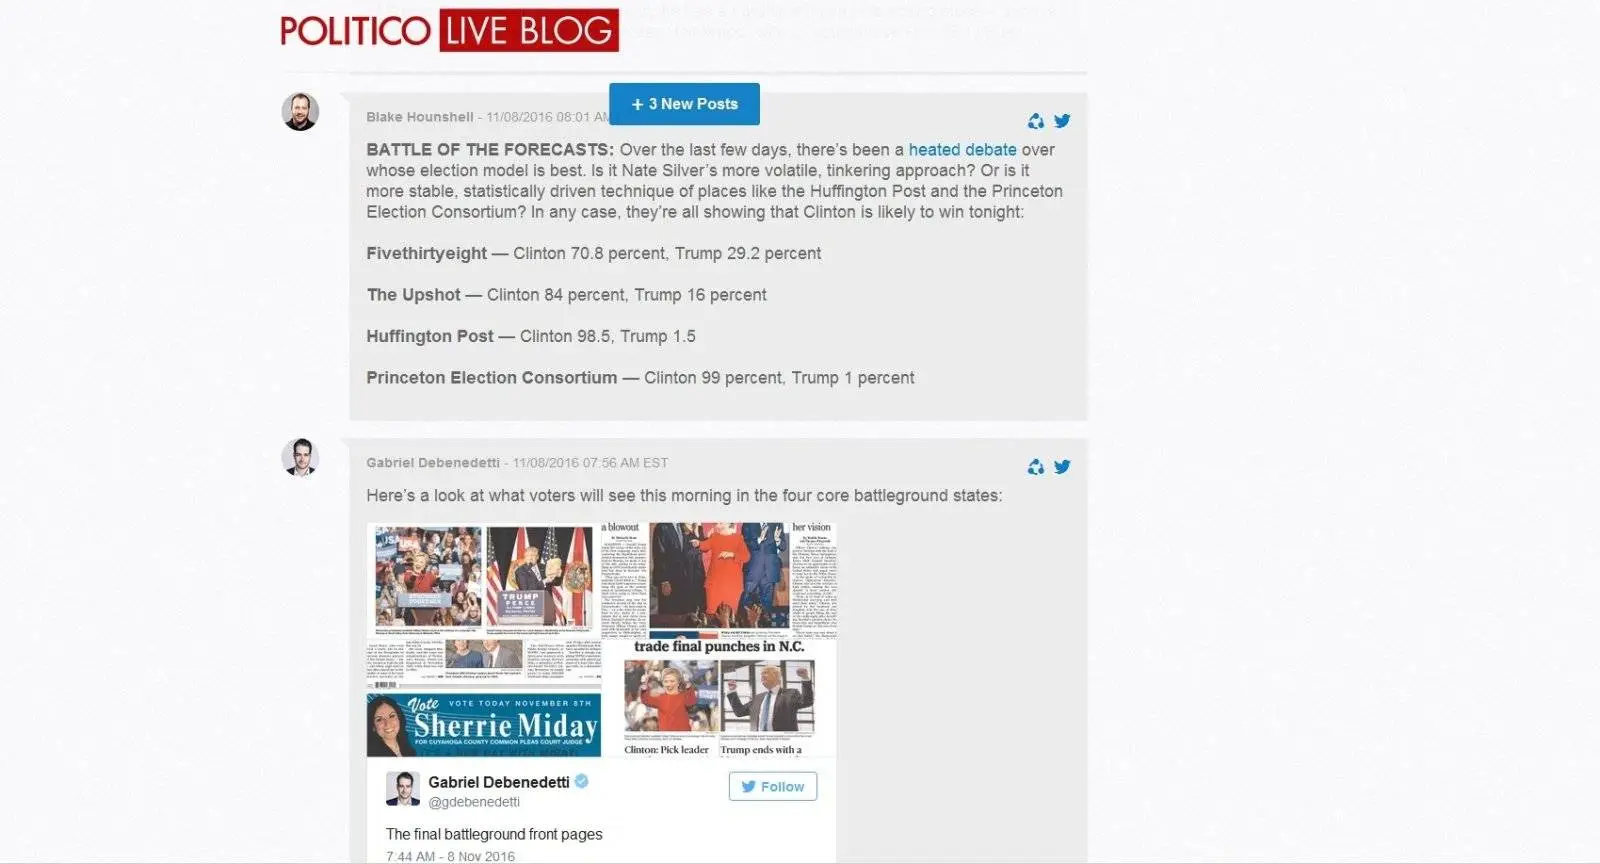Tweet Gabriel Debenedetti's post via Twitter bird icon
Viewport: 1600px width, 864px height.
tap(1062, 466)
